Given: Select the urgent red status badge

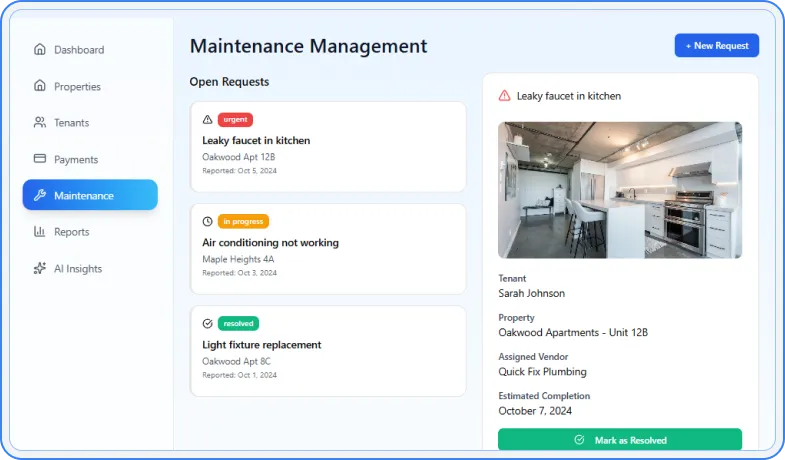Looking at the screenshot, I should pyautogui.click(x=235, y=120).
